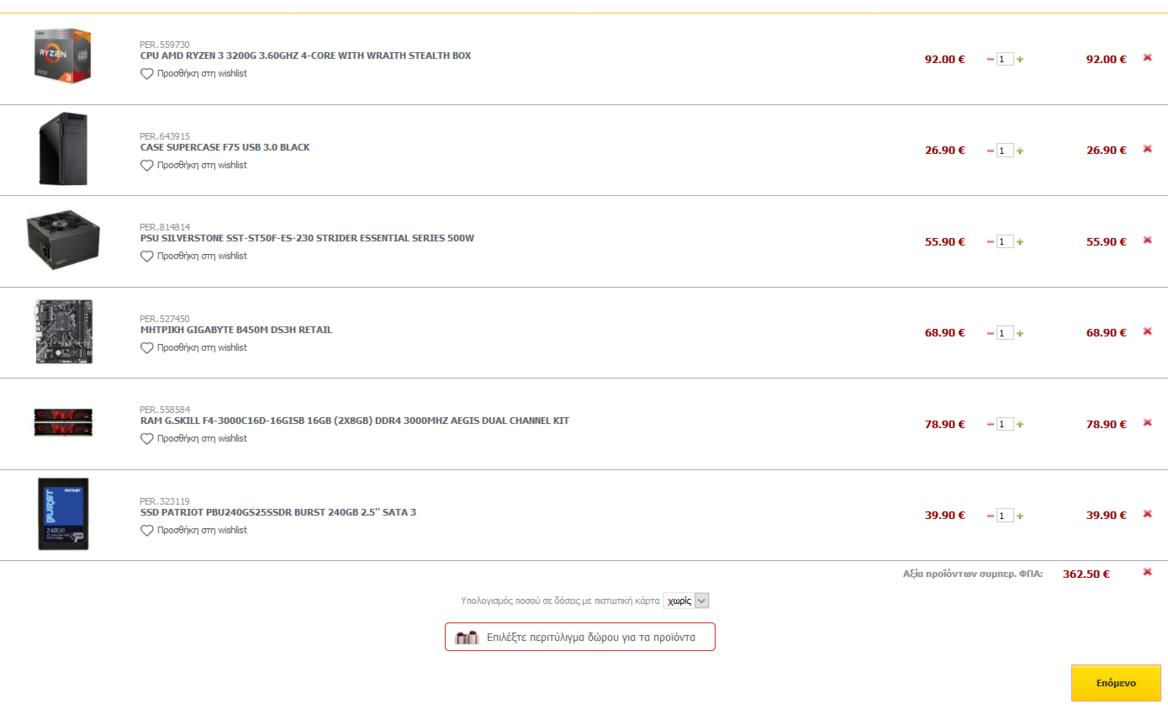
Task: Edit quantity field for Gigabyte B450M
Action: click(x=1005, y=333)
